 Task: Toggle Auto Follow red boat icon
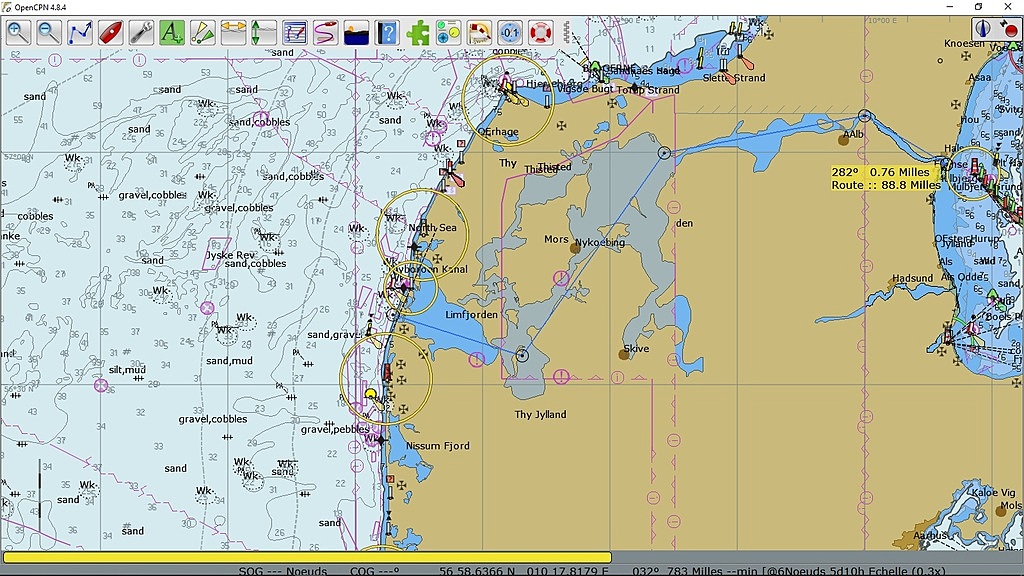[110, 32]
